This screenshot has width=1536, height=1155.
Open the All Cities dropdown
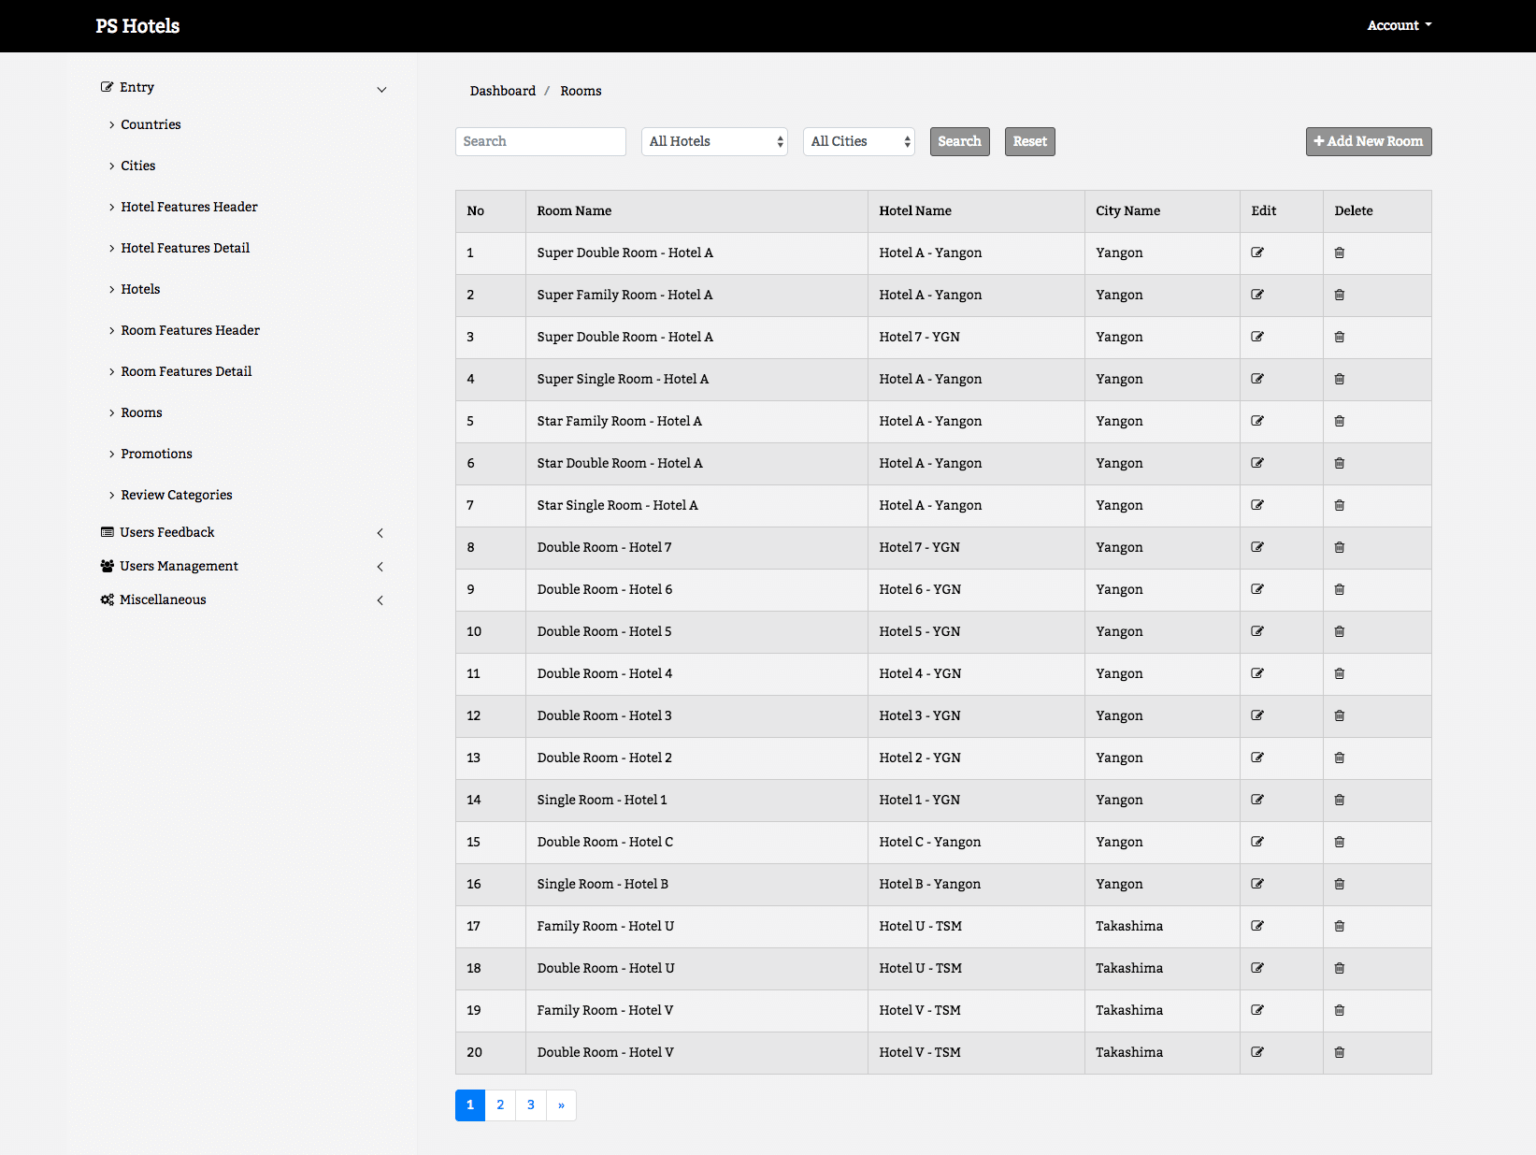pyautogui.click(x=857, y=141)
